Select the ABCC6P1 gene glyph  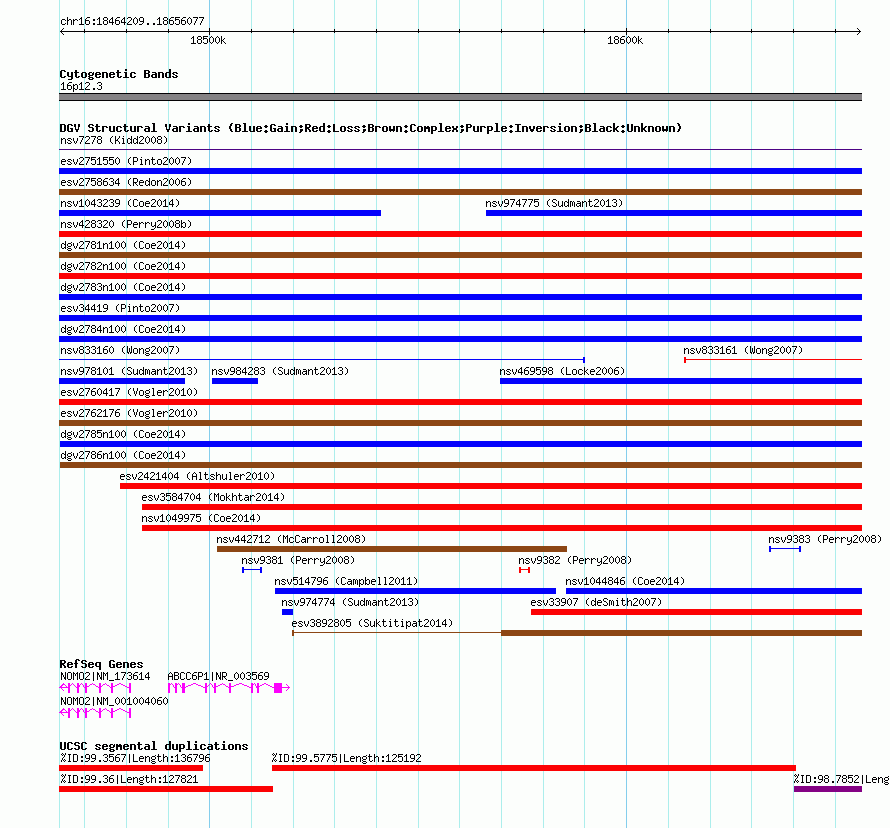(229, 688)
